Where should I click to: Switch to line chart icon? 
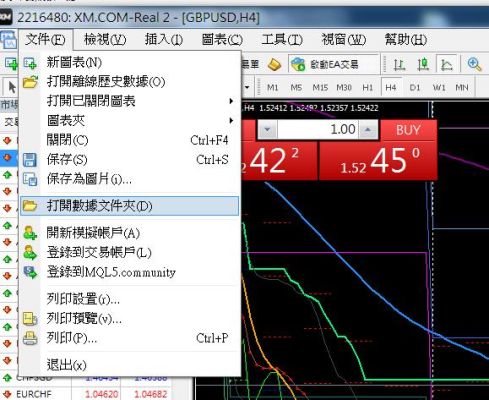coord(446,64)
